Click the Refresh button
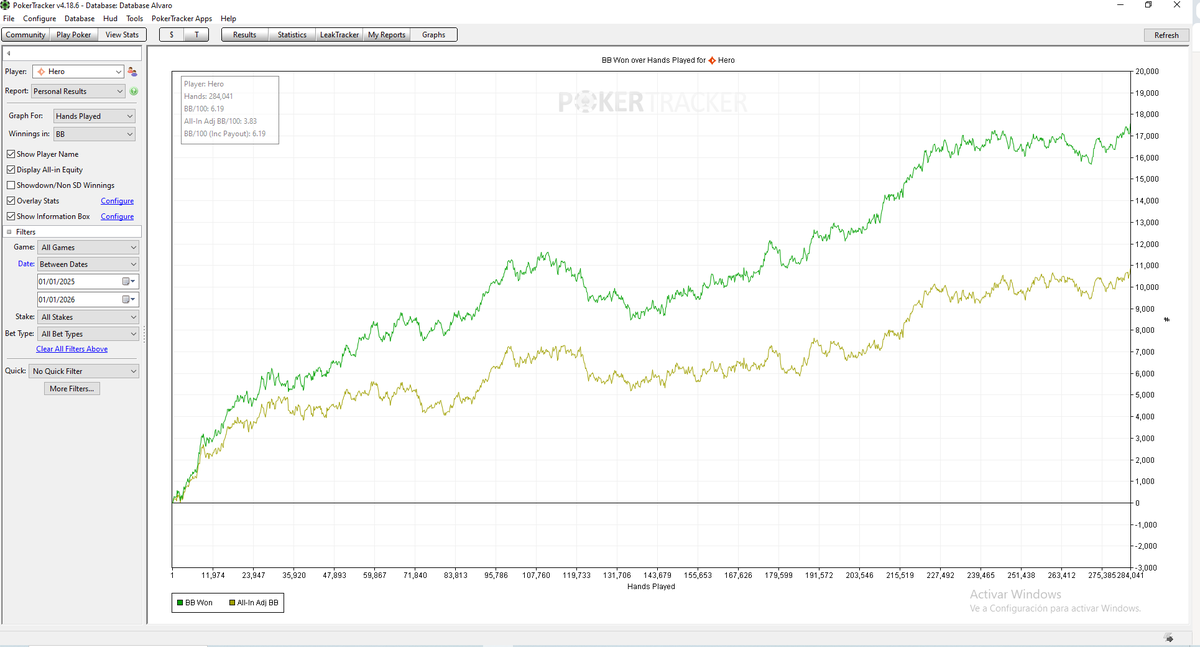This screenshot has height=647, width=1200. pos(1166,35)
